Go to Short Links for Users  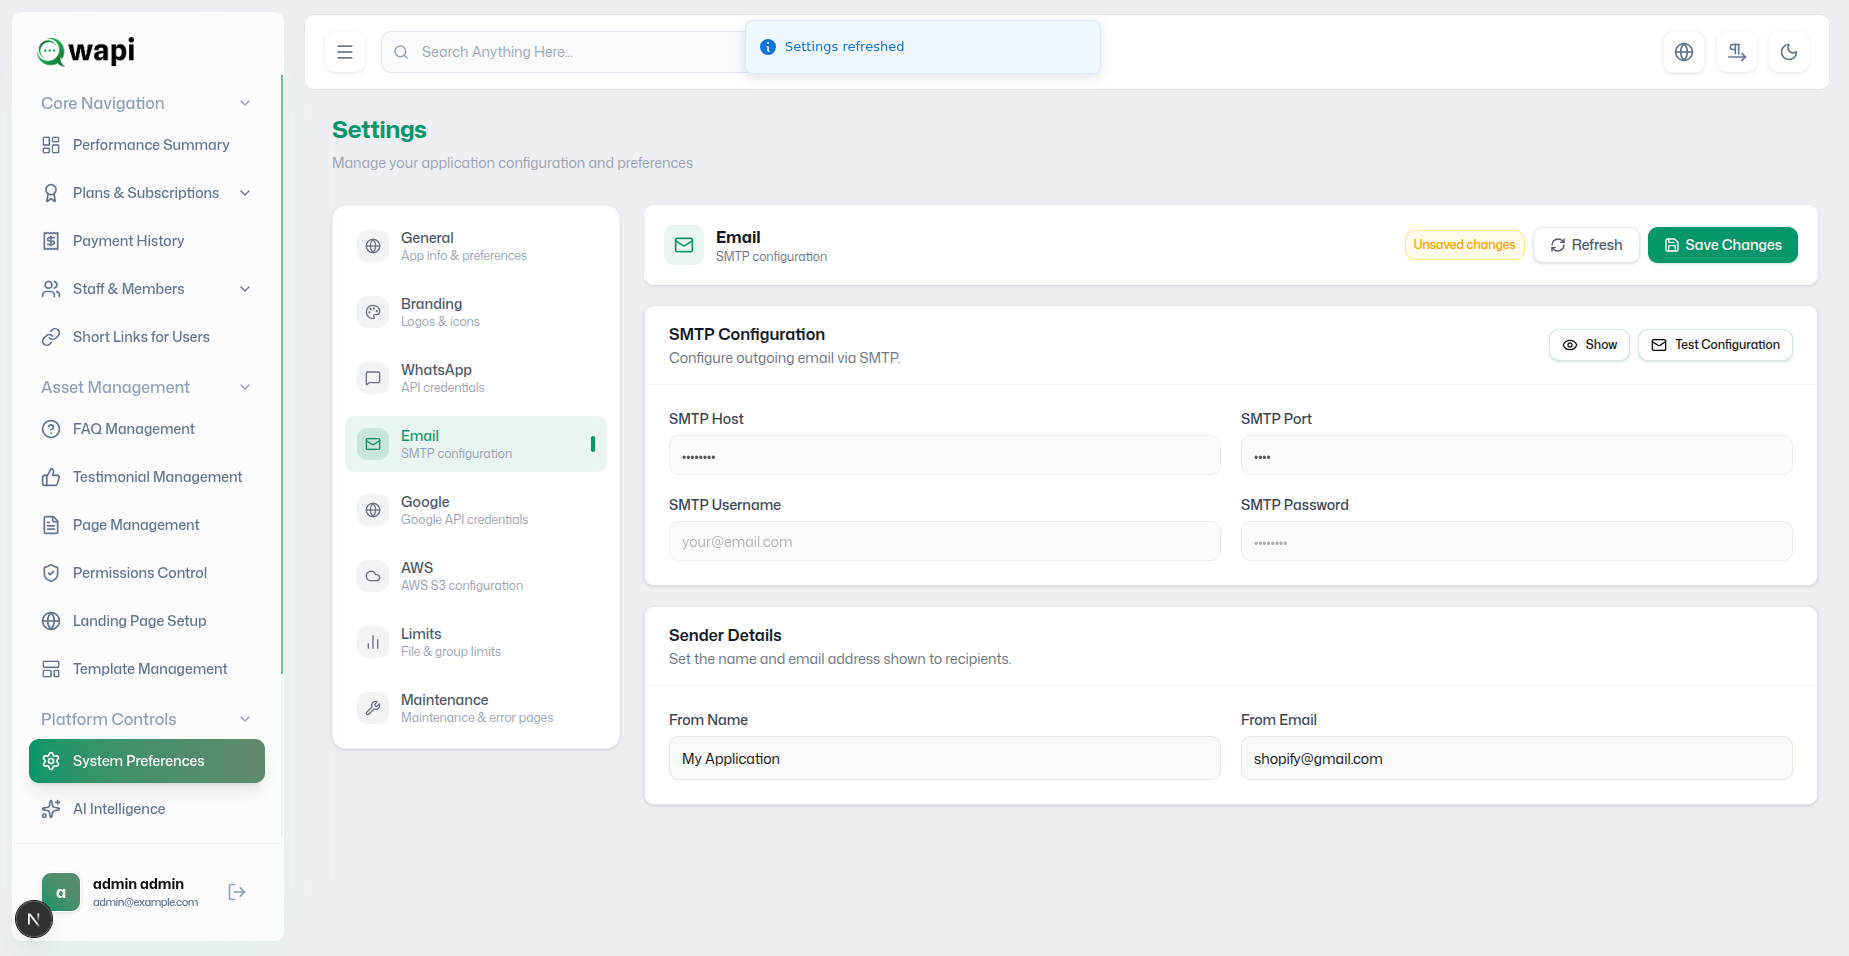[x=147, y=337]
